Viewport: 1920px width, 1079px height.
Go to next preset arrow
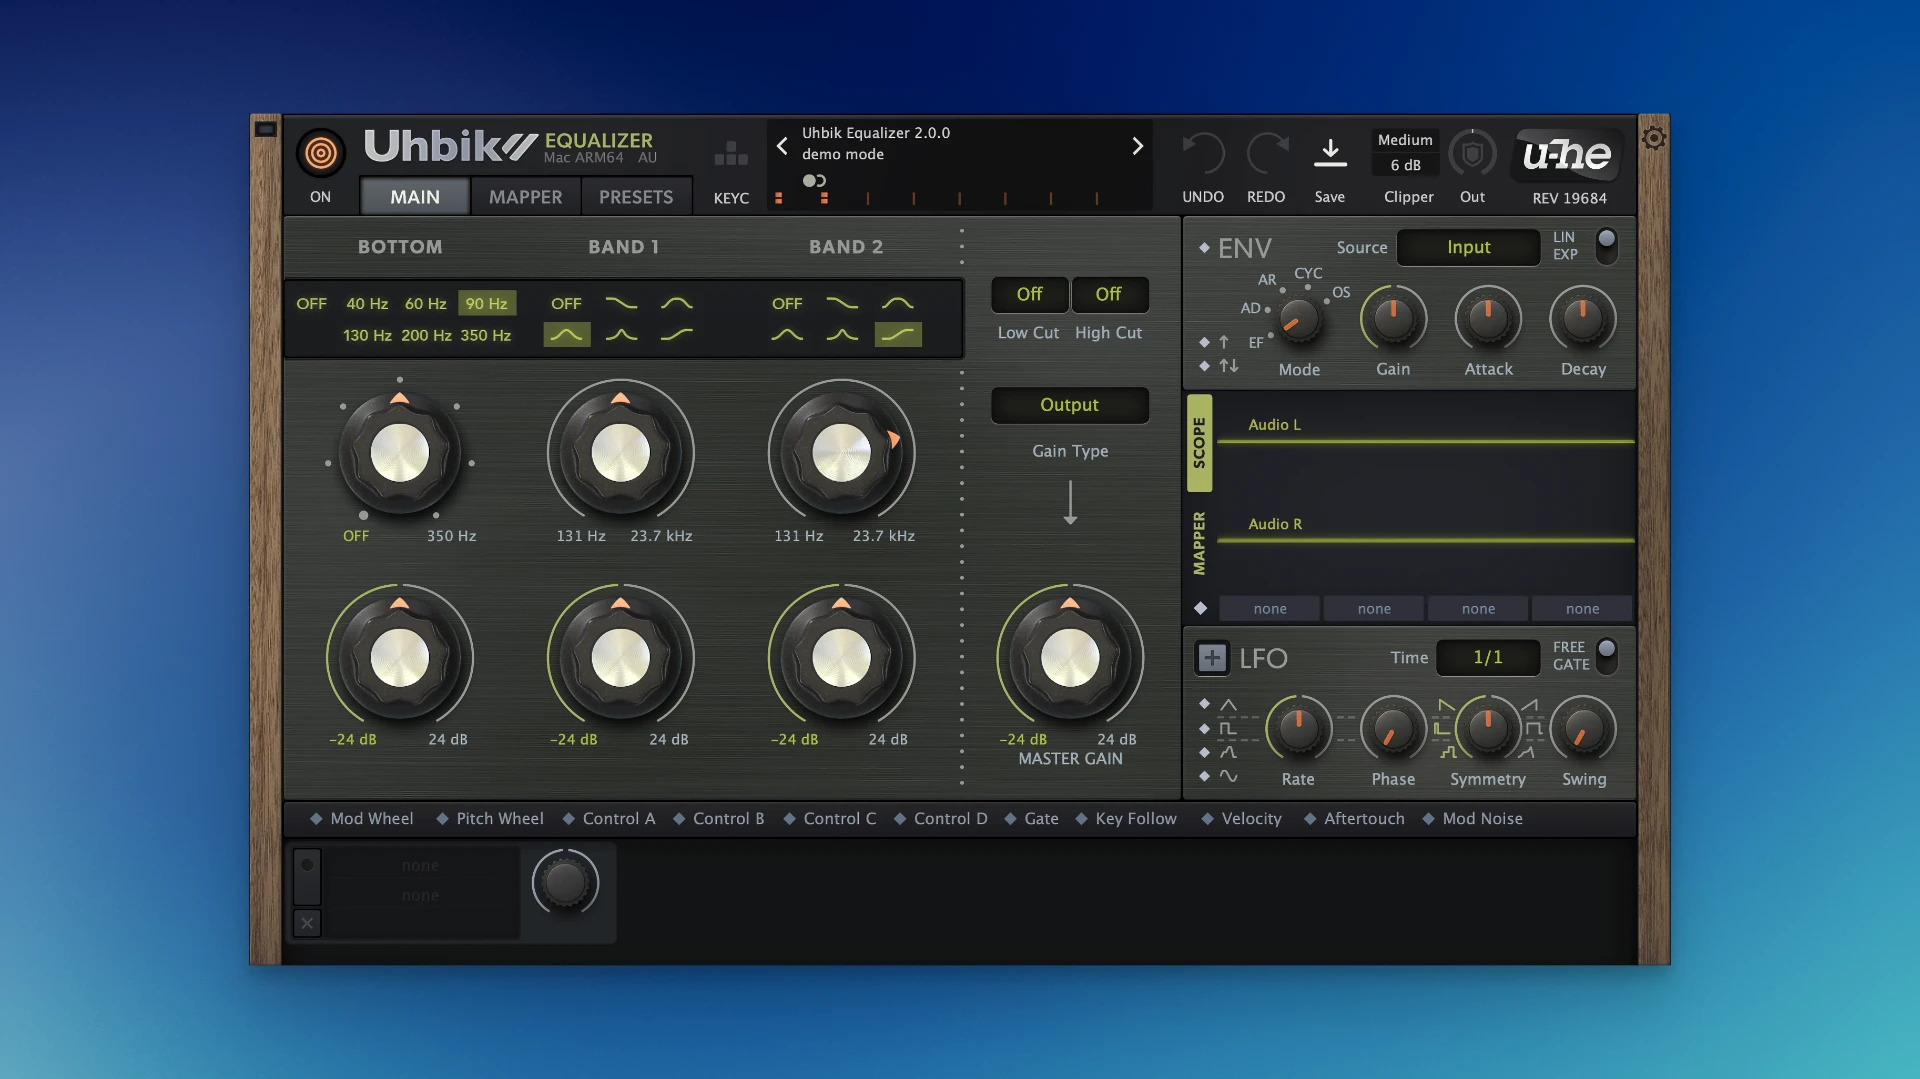tap(1137, 146)
